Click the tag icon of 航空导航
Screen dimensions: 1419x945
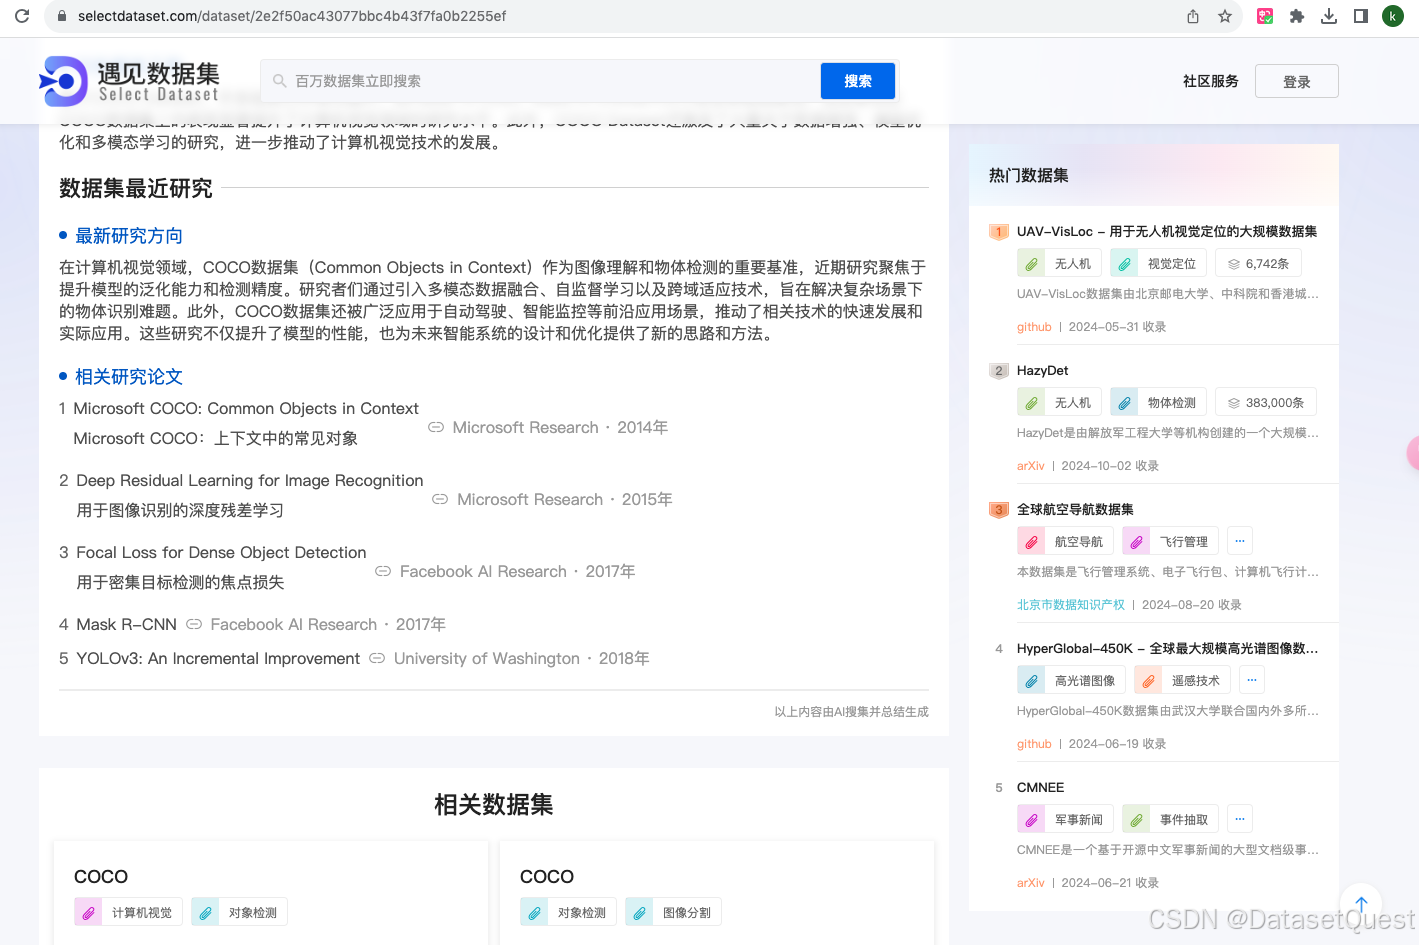[1031, 542]
